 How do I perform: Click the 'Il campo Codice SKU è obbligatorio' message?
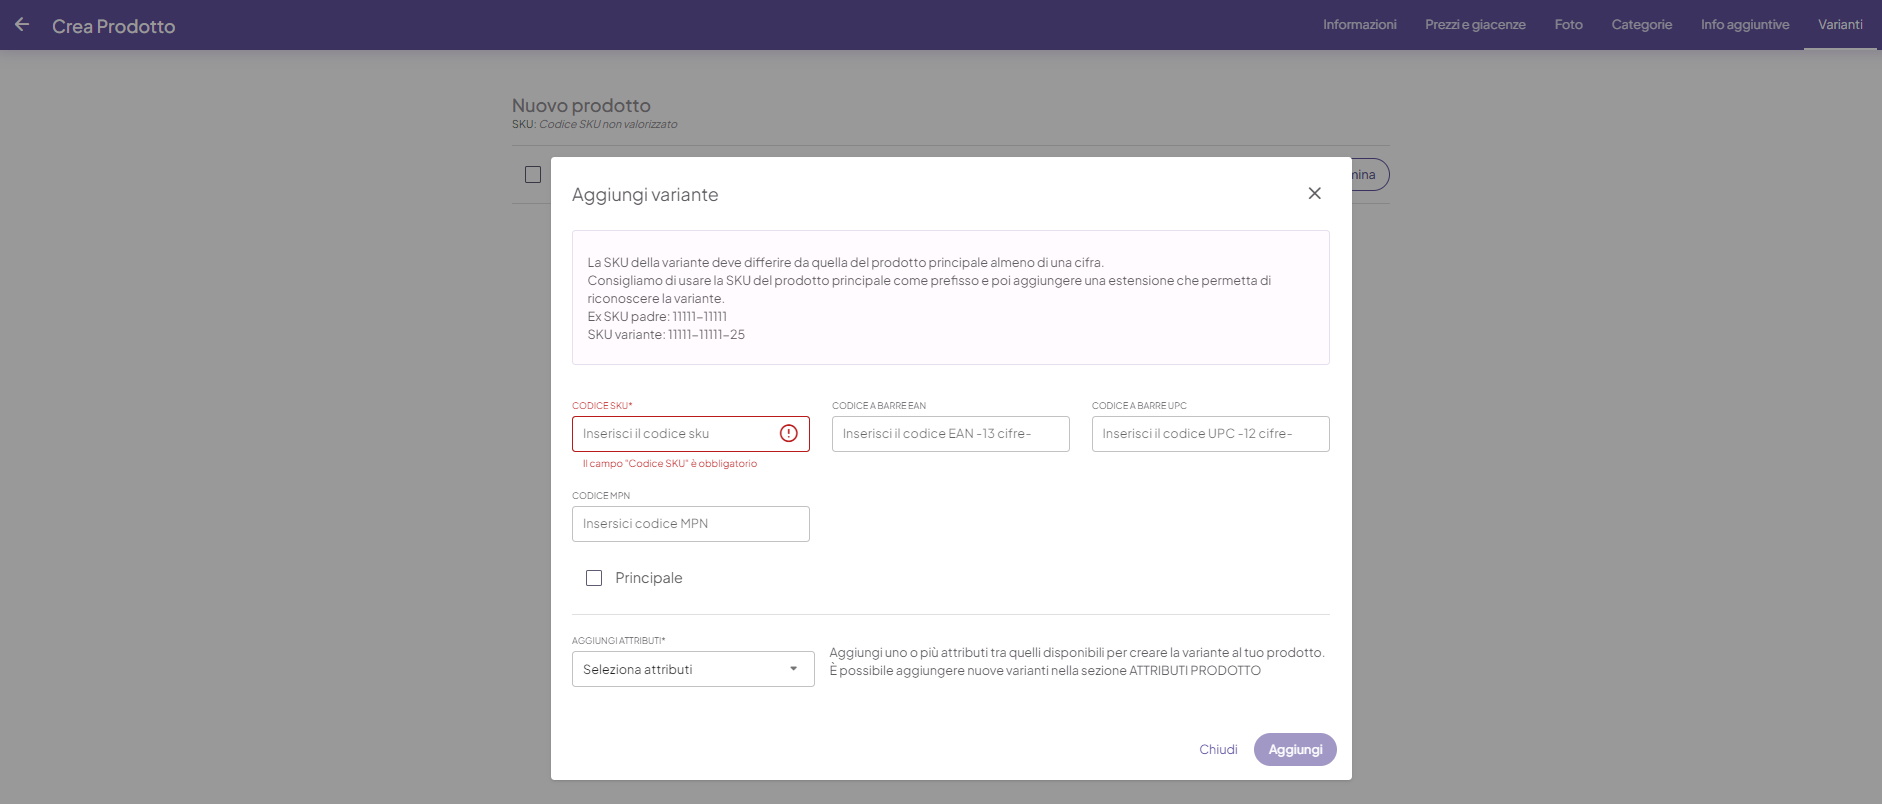670,464
